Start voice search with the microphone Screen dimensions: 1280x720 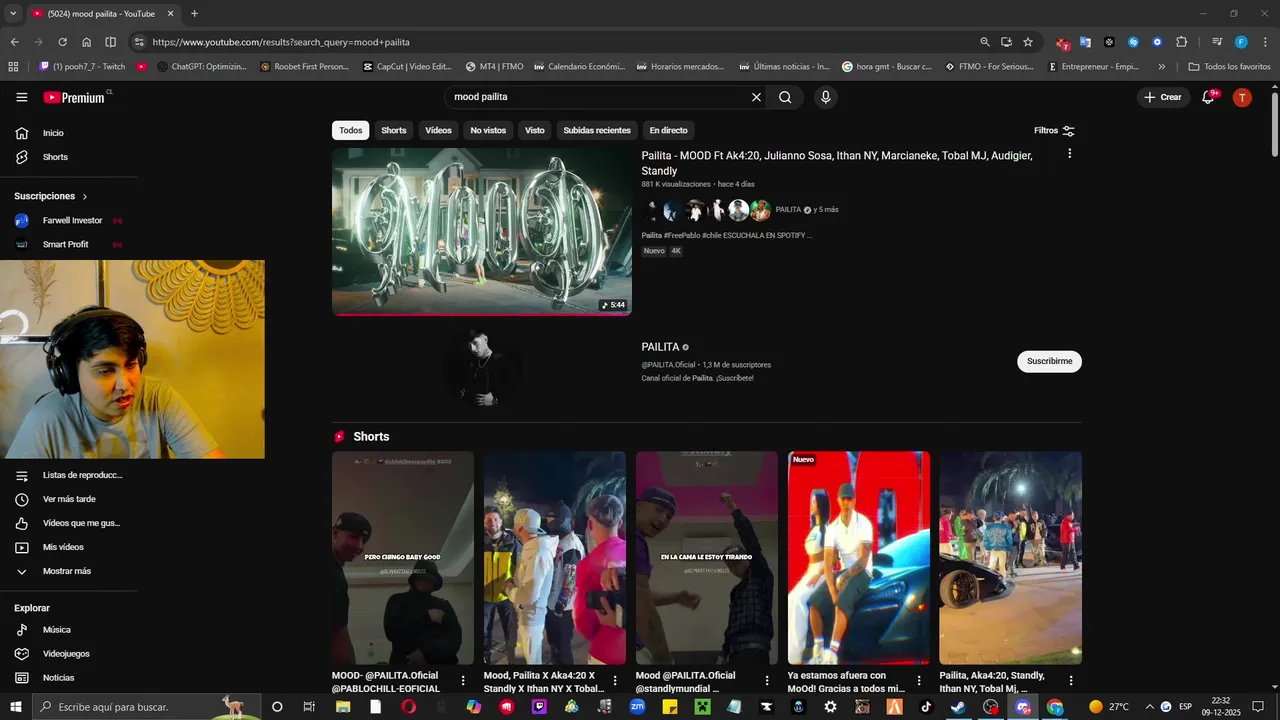(825, 97)
